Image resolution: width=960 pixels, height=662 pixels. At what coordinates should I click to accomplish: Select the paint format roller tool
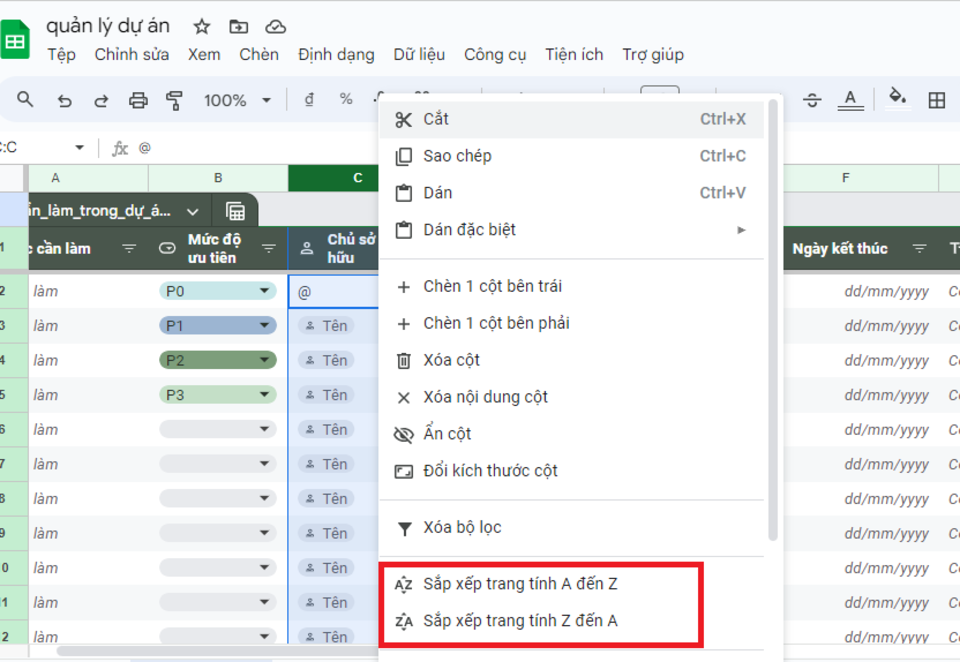tap(175, 100)
